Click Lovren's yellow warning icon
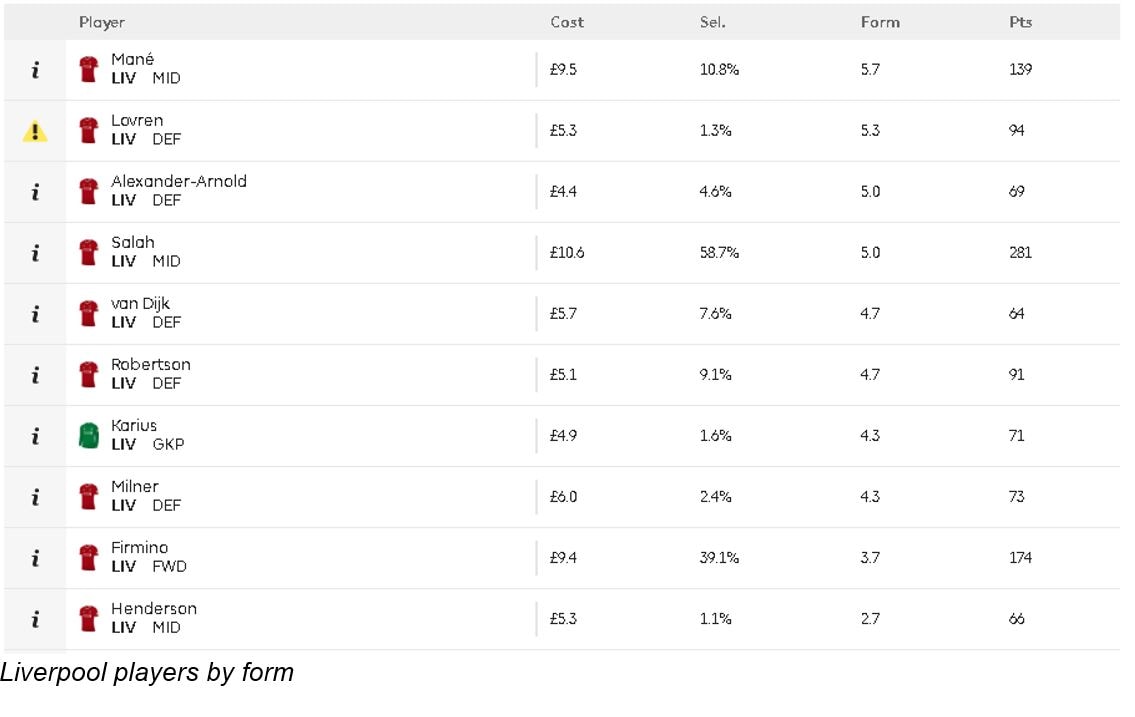 pyautogui.click(x=35, y=131)
